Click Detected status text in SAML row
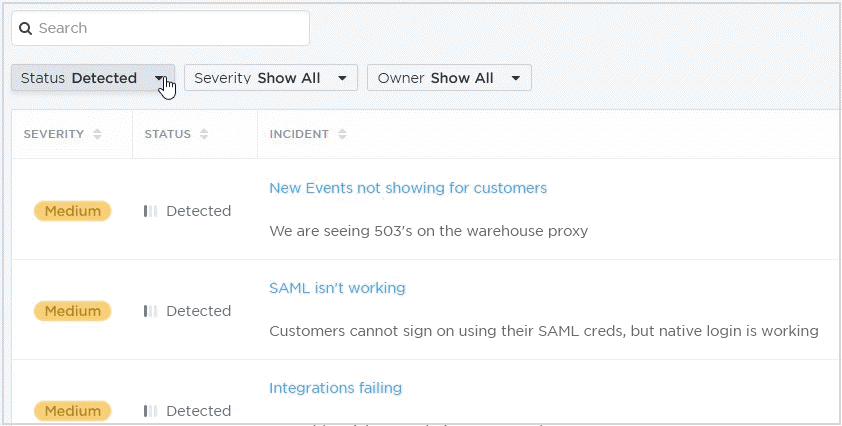The height and width of the screenshot is (426, 842). pos(199,311)
